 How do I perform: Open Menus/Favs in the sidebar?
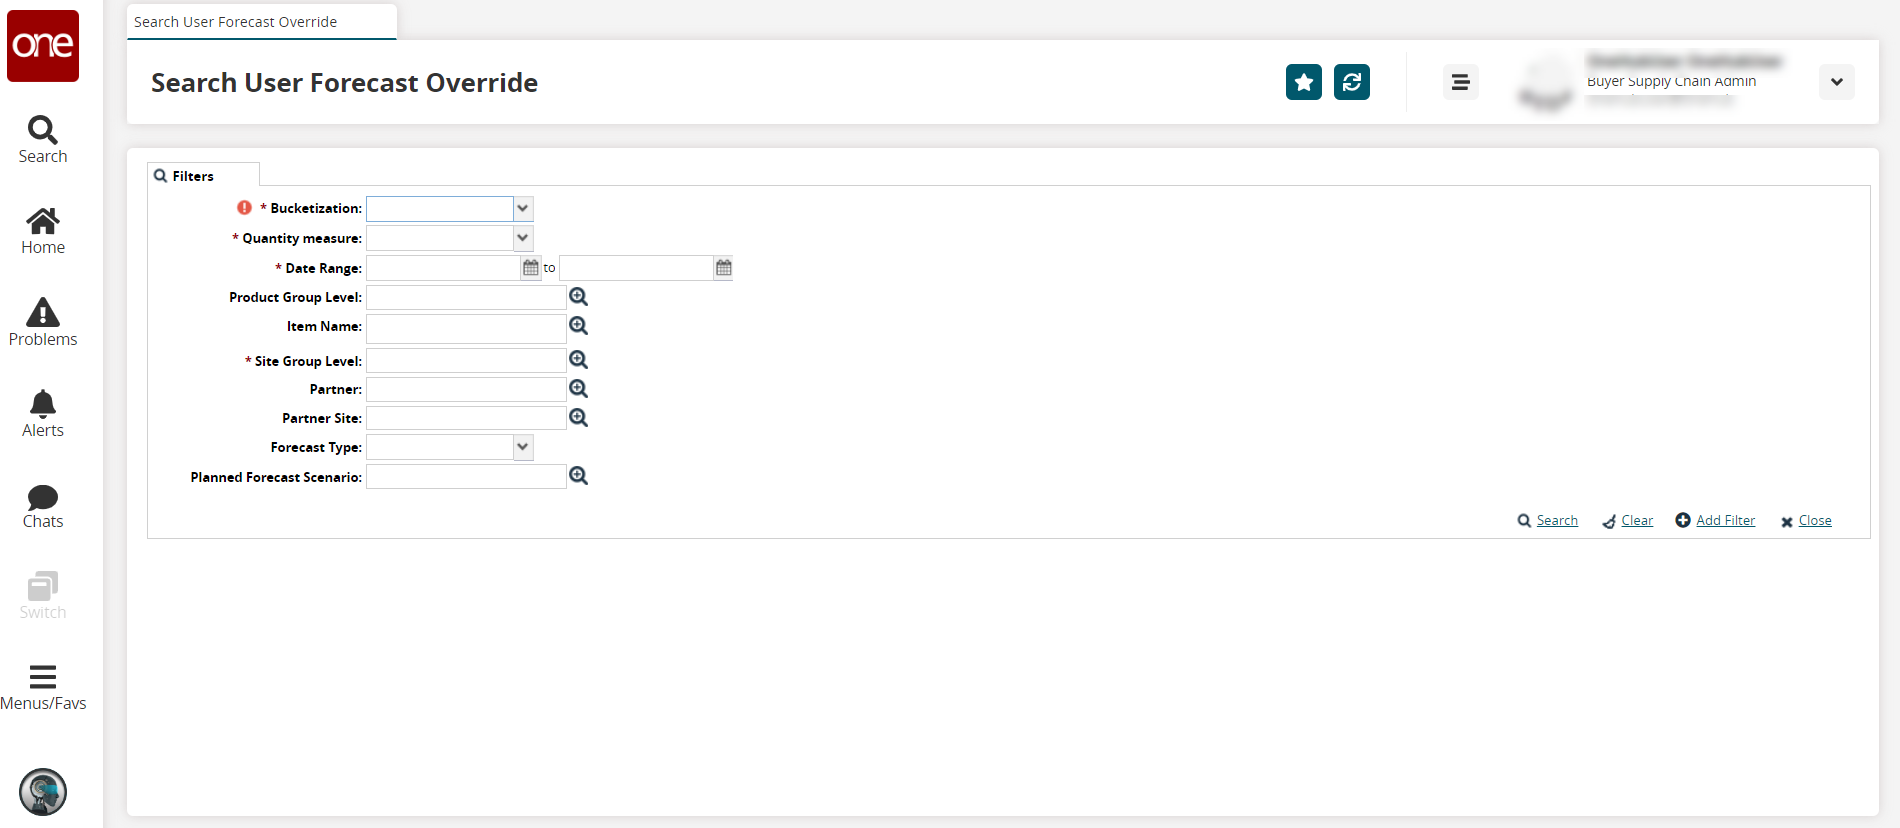[43, 688]
